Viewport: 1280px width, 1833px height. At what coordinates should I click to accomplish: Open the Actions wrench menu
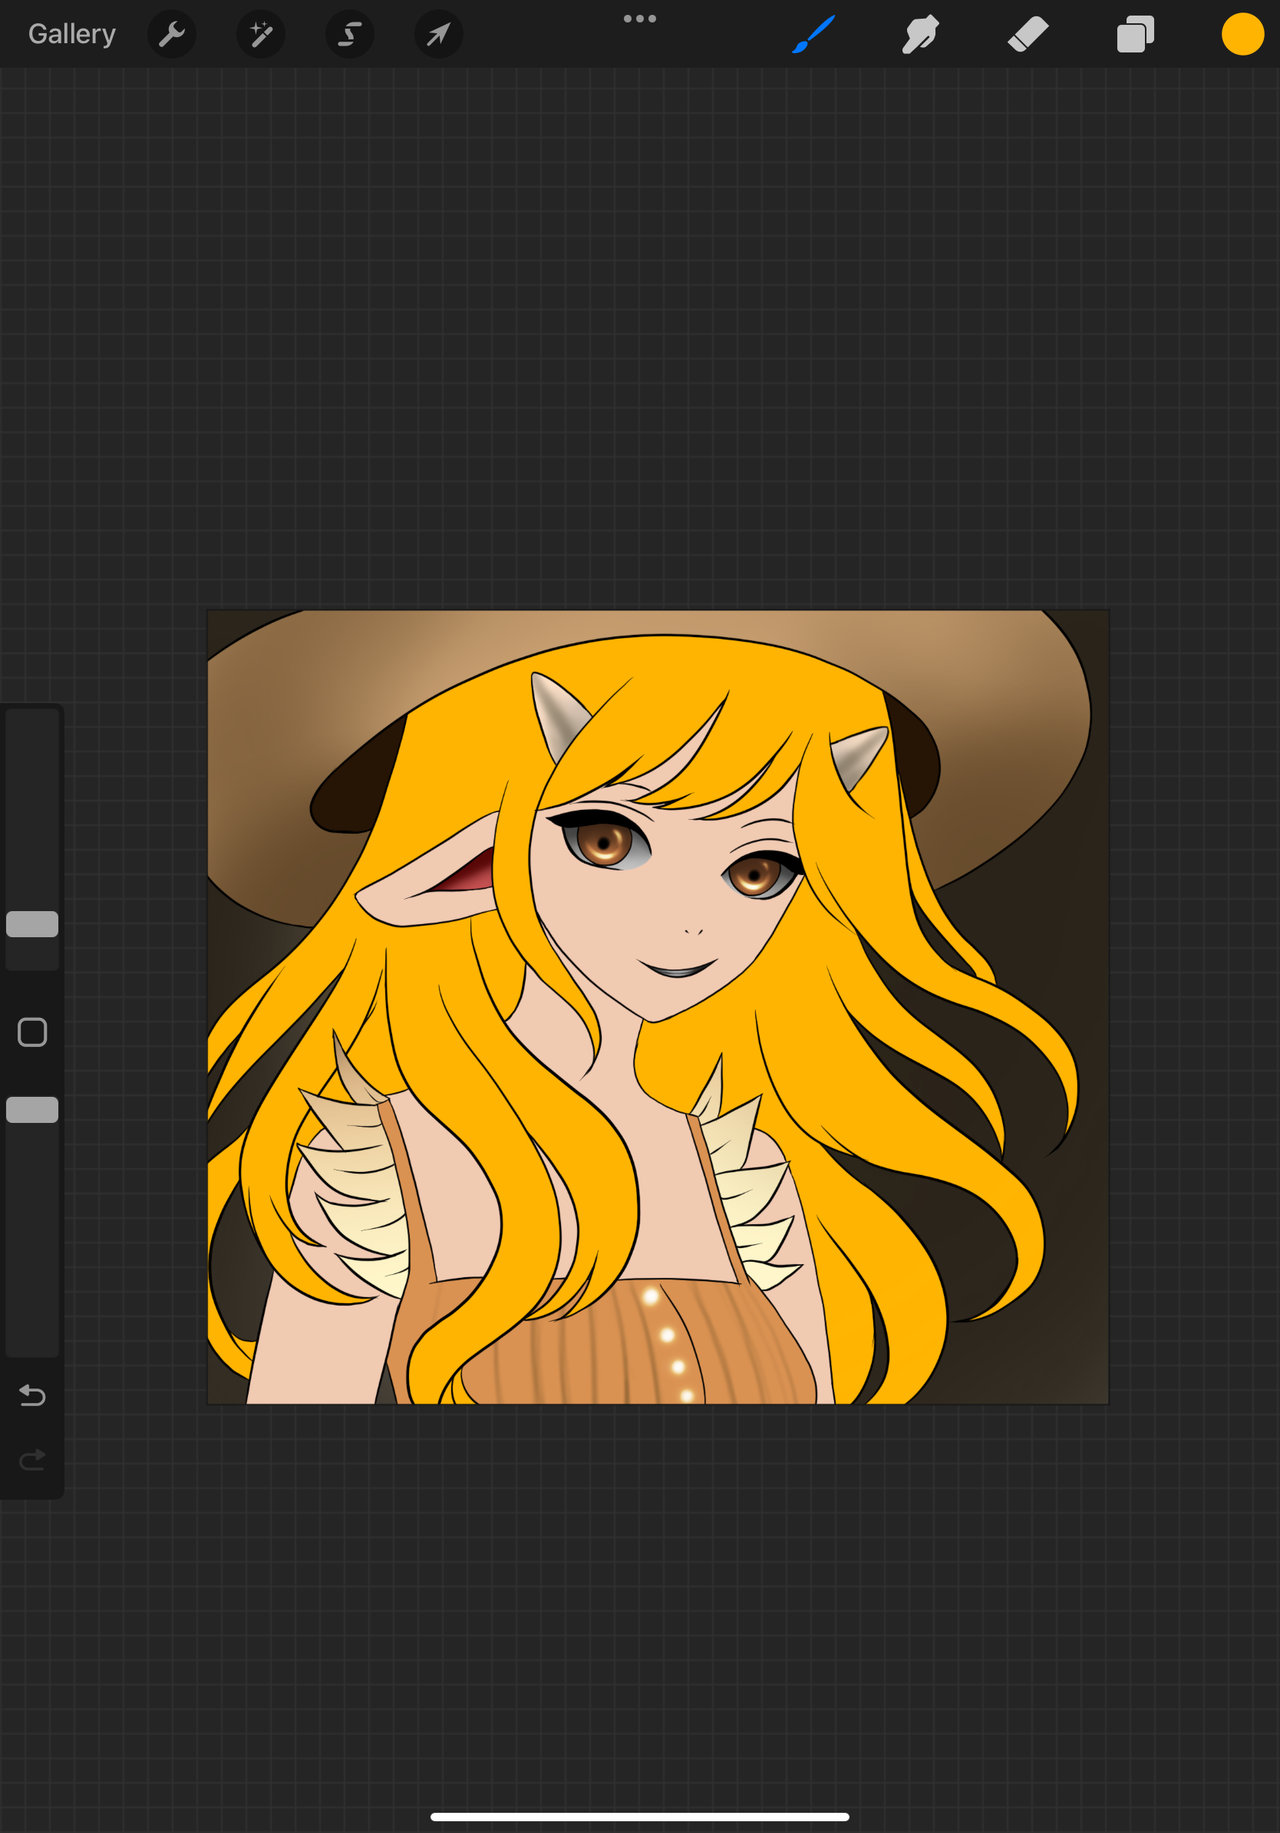click(x=172, y=34)
